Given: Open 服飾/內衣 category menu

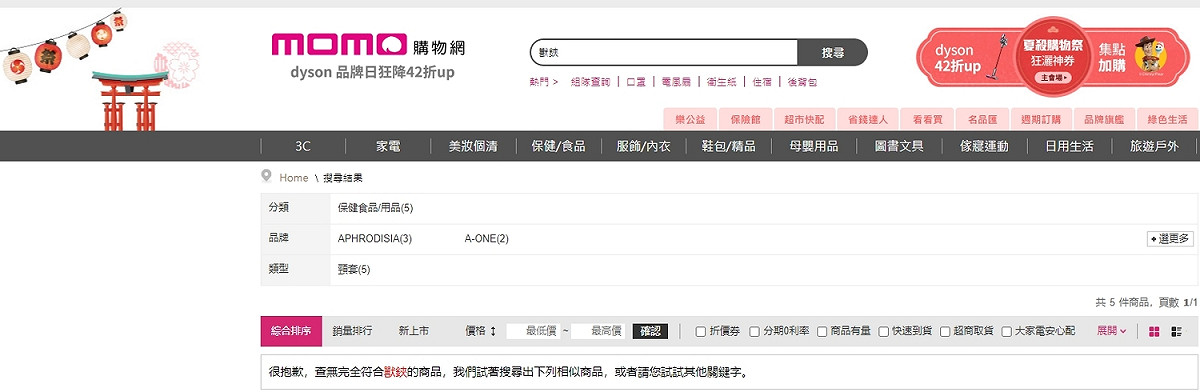Looking at the screenshot, I should coord(643,146).
